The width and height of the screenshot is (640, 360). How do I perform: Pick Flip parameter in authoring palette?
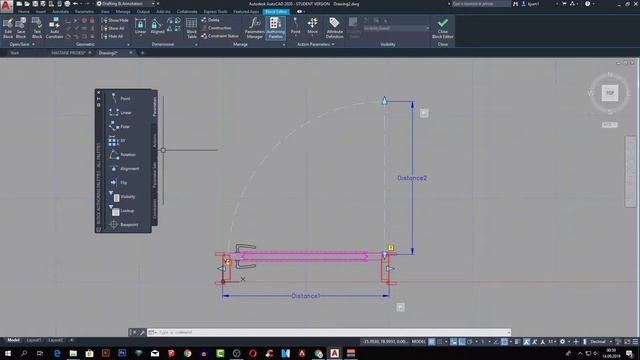point(118,182)
